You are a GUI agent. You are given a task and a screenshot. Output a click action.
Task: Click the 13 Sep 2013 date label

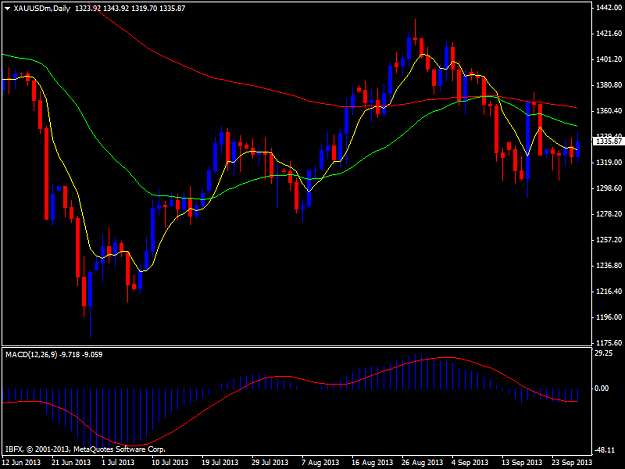522,462
